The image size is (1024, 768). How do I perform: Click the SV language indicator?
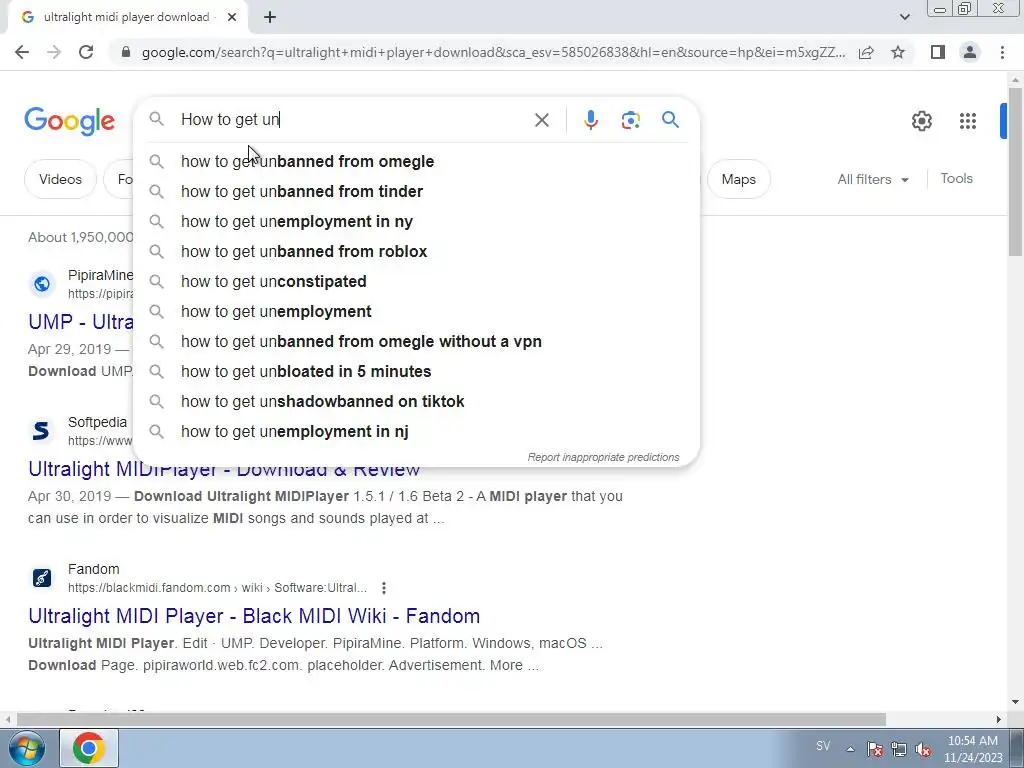[823, 746]
